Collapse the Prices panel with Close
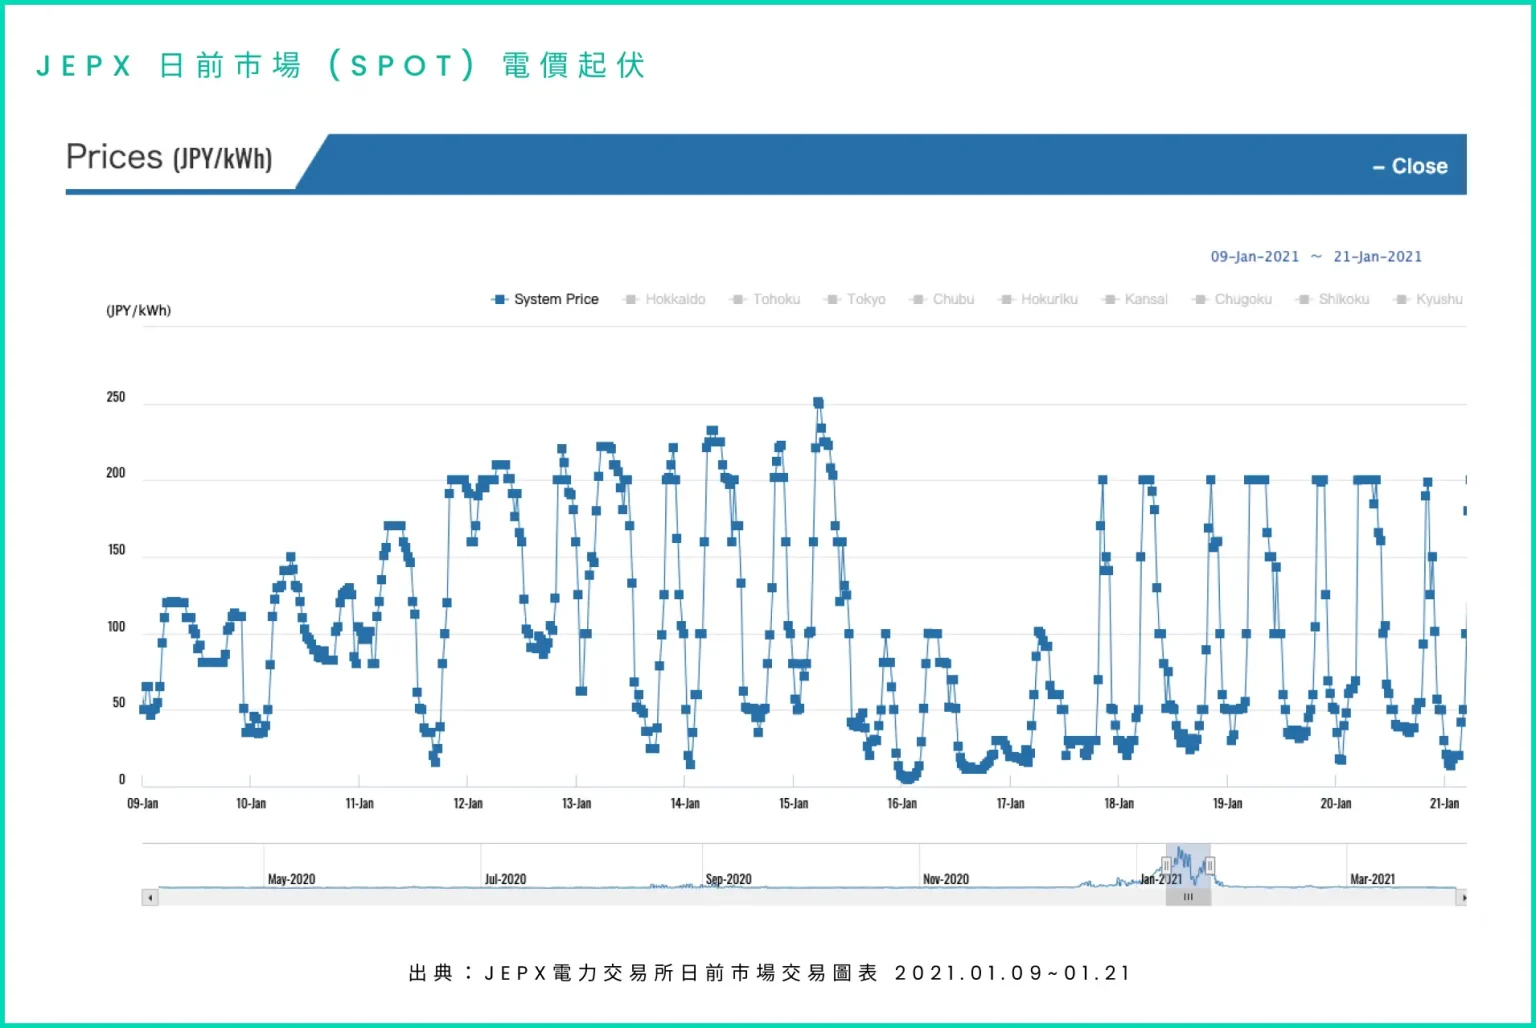The width and height of the screenshot is (1536, 1028). pyautogui.click(x=1410, y=166)
